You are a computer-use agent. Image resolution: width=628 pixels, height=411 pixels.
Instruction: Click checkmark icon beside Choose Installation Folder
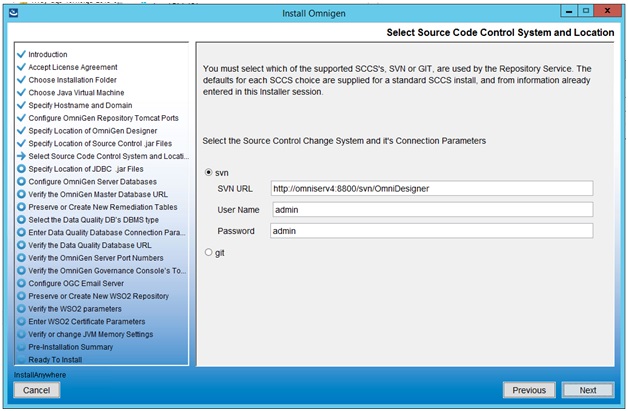coord(22,80)
